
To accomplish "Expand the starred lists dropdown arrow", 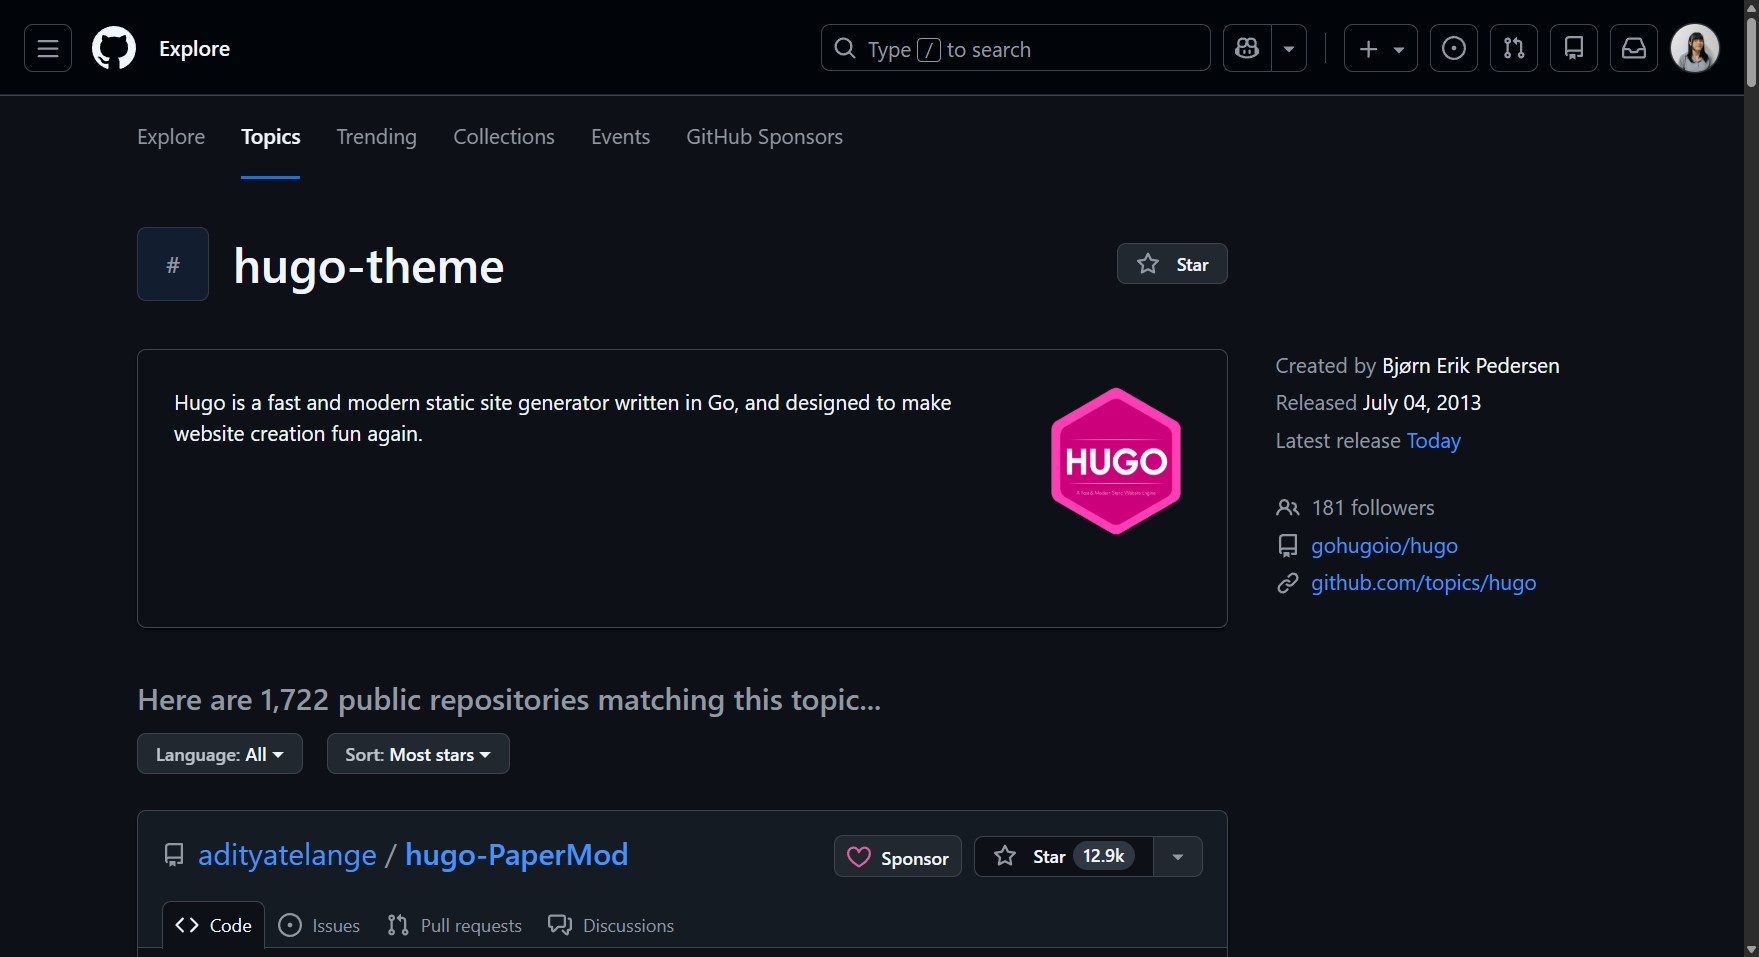I will click(1177, 856).
